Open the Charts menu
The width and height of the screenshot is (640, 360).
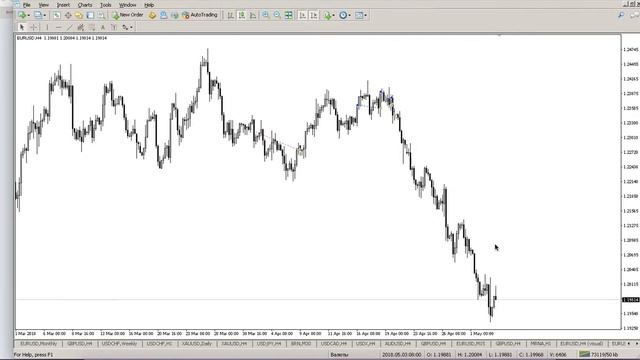click(x=84, y=5)
